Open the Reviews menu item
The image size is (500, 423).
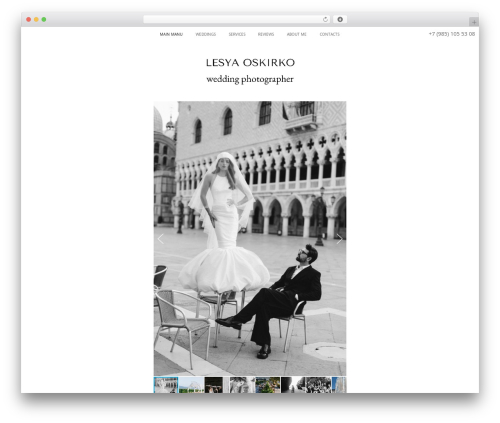click(x=266, y=34)
